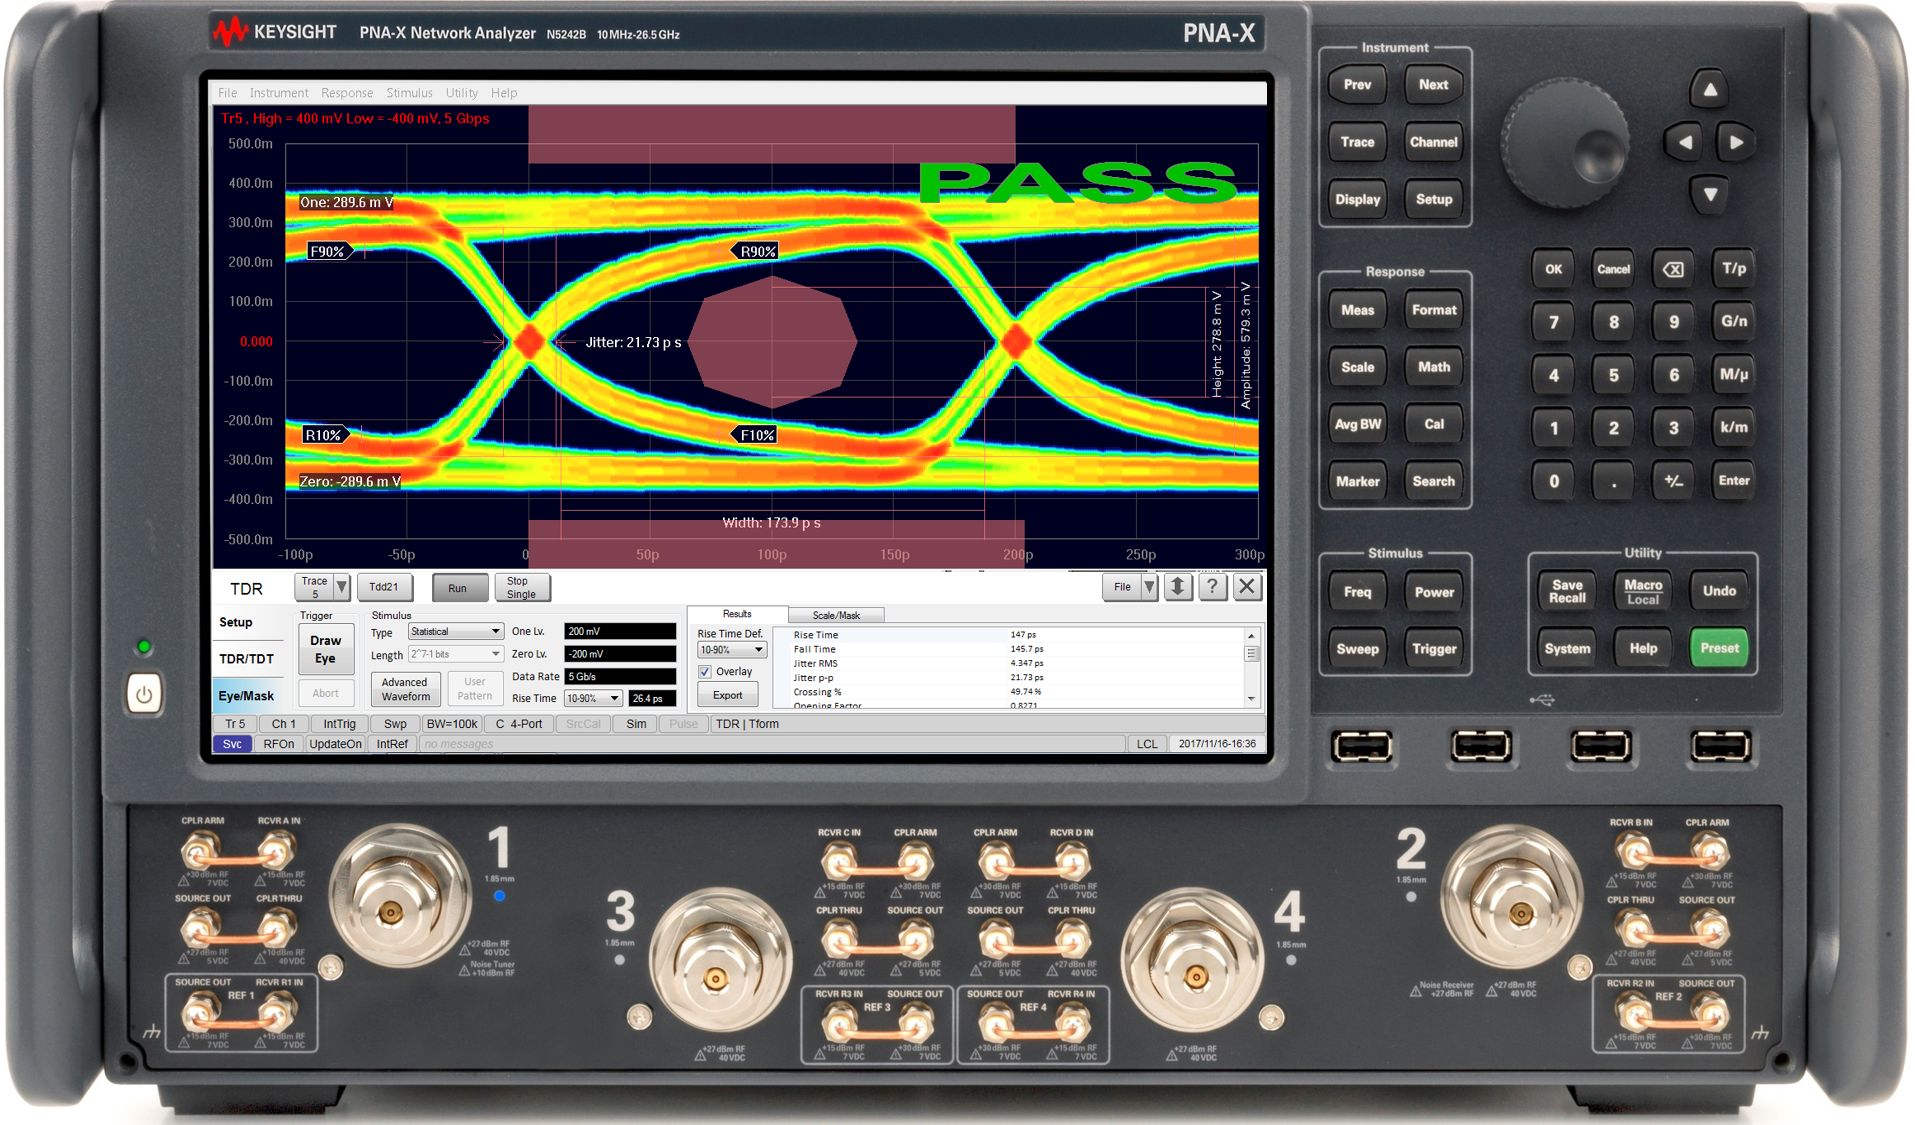Screen dimensions: 1915x1125
Task: Click the Draw Eye button
Action: (x=325, y=649)
